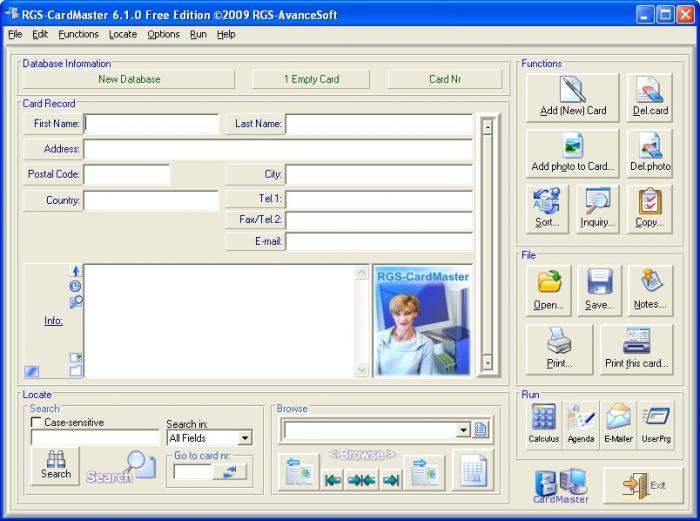This screenshot has width=700, height=521.
Task: Open the Edit menu
Action: 40,34
